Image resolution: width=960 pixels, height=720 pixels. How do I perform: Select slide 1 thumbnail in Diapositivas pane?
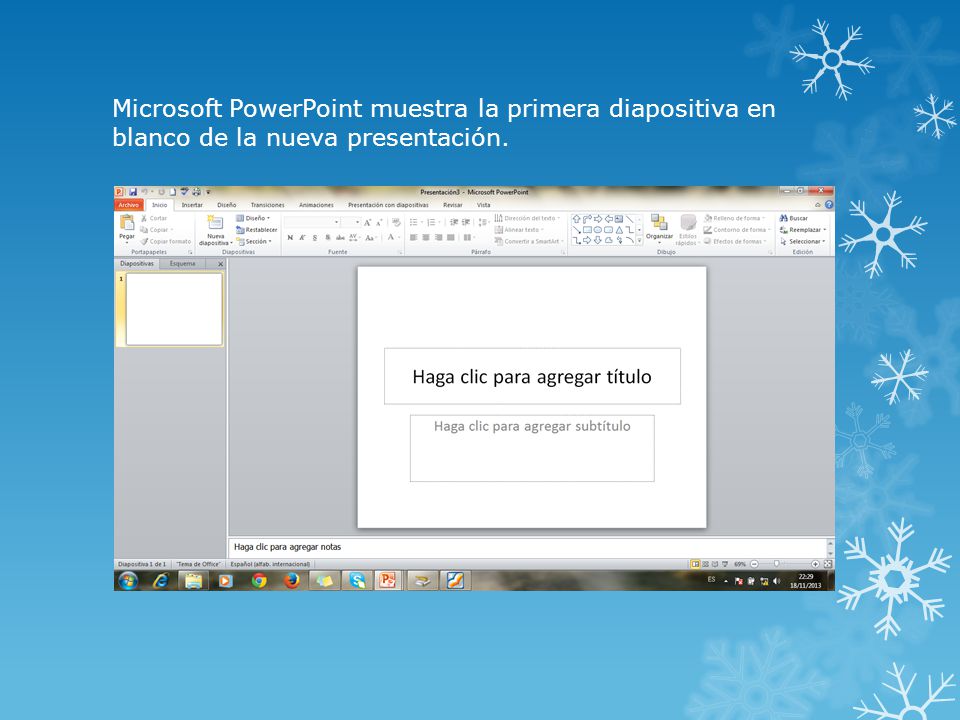[x=174, y=309]
